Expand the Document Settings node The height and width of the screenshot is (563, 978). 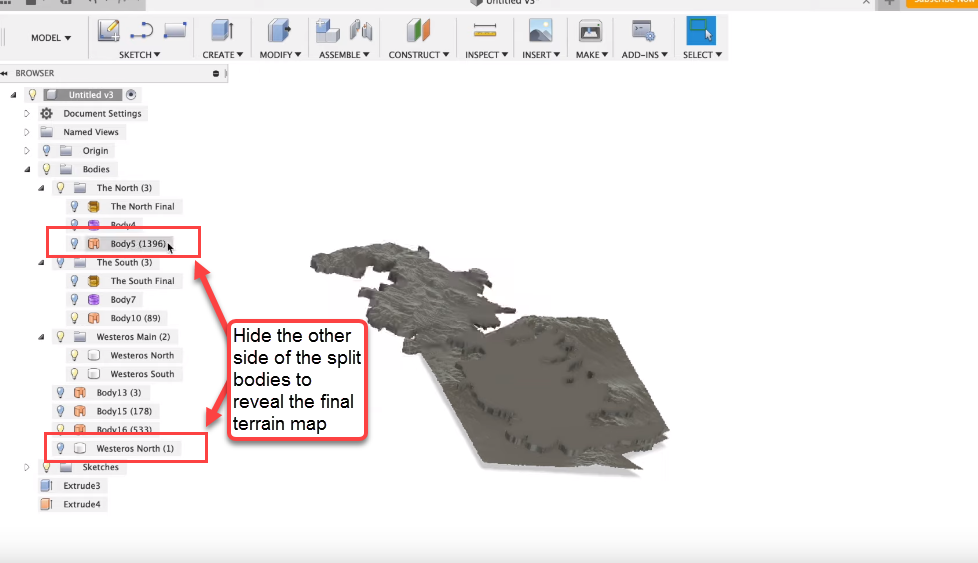tap(27, 113)
